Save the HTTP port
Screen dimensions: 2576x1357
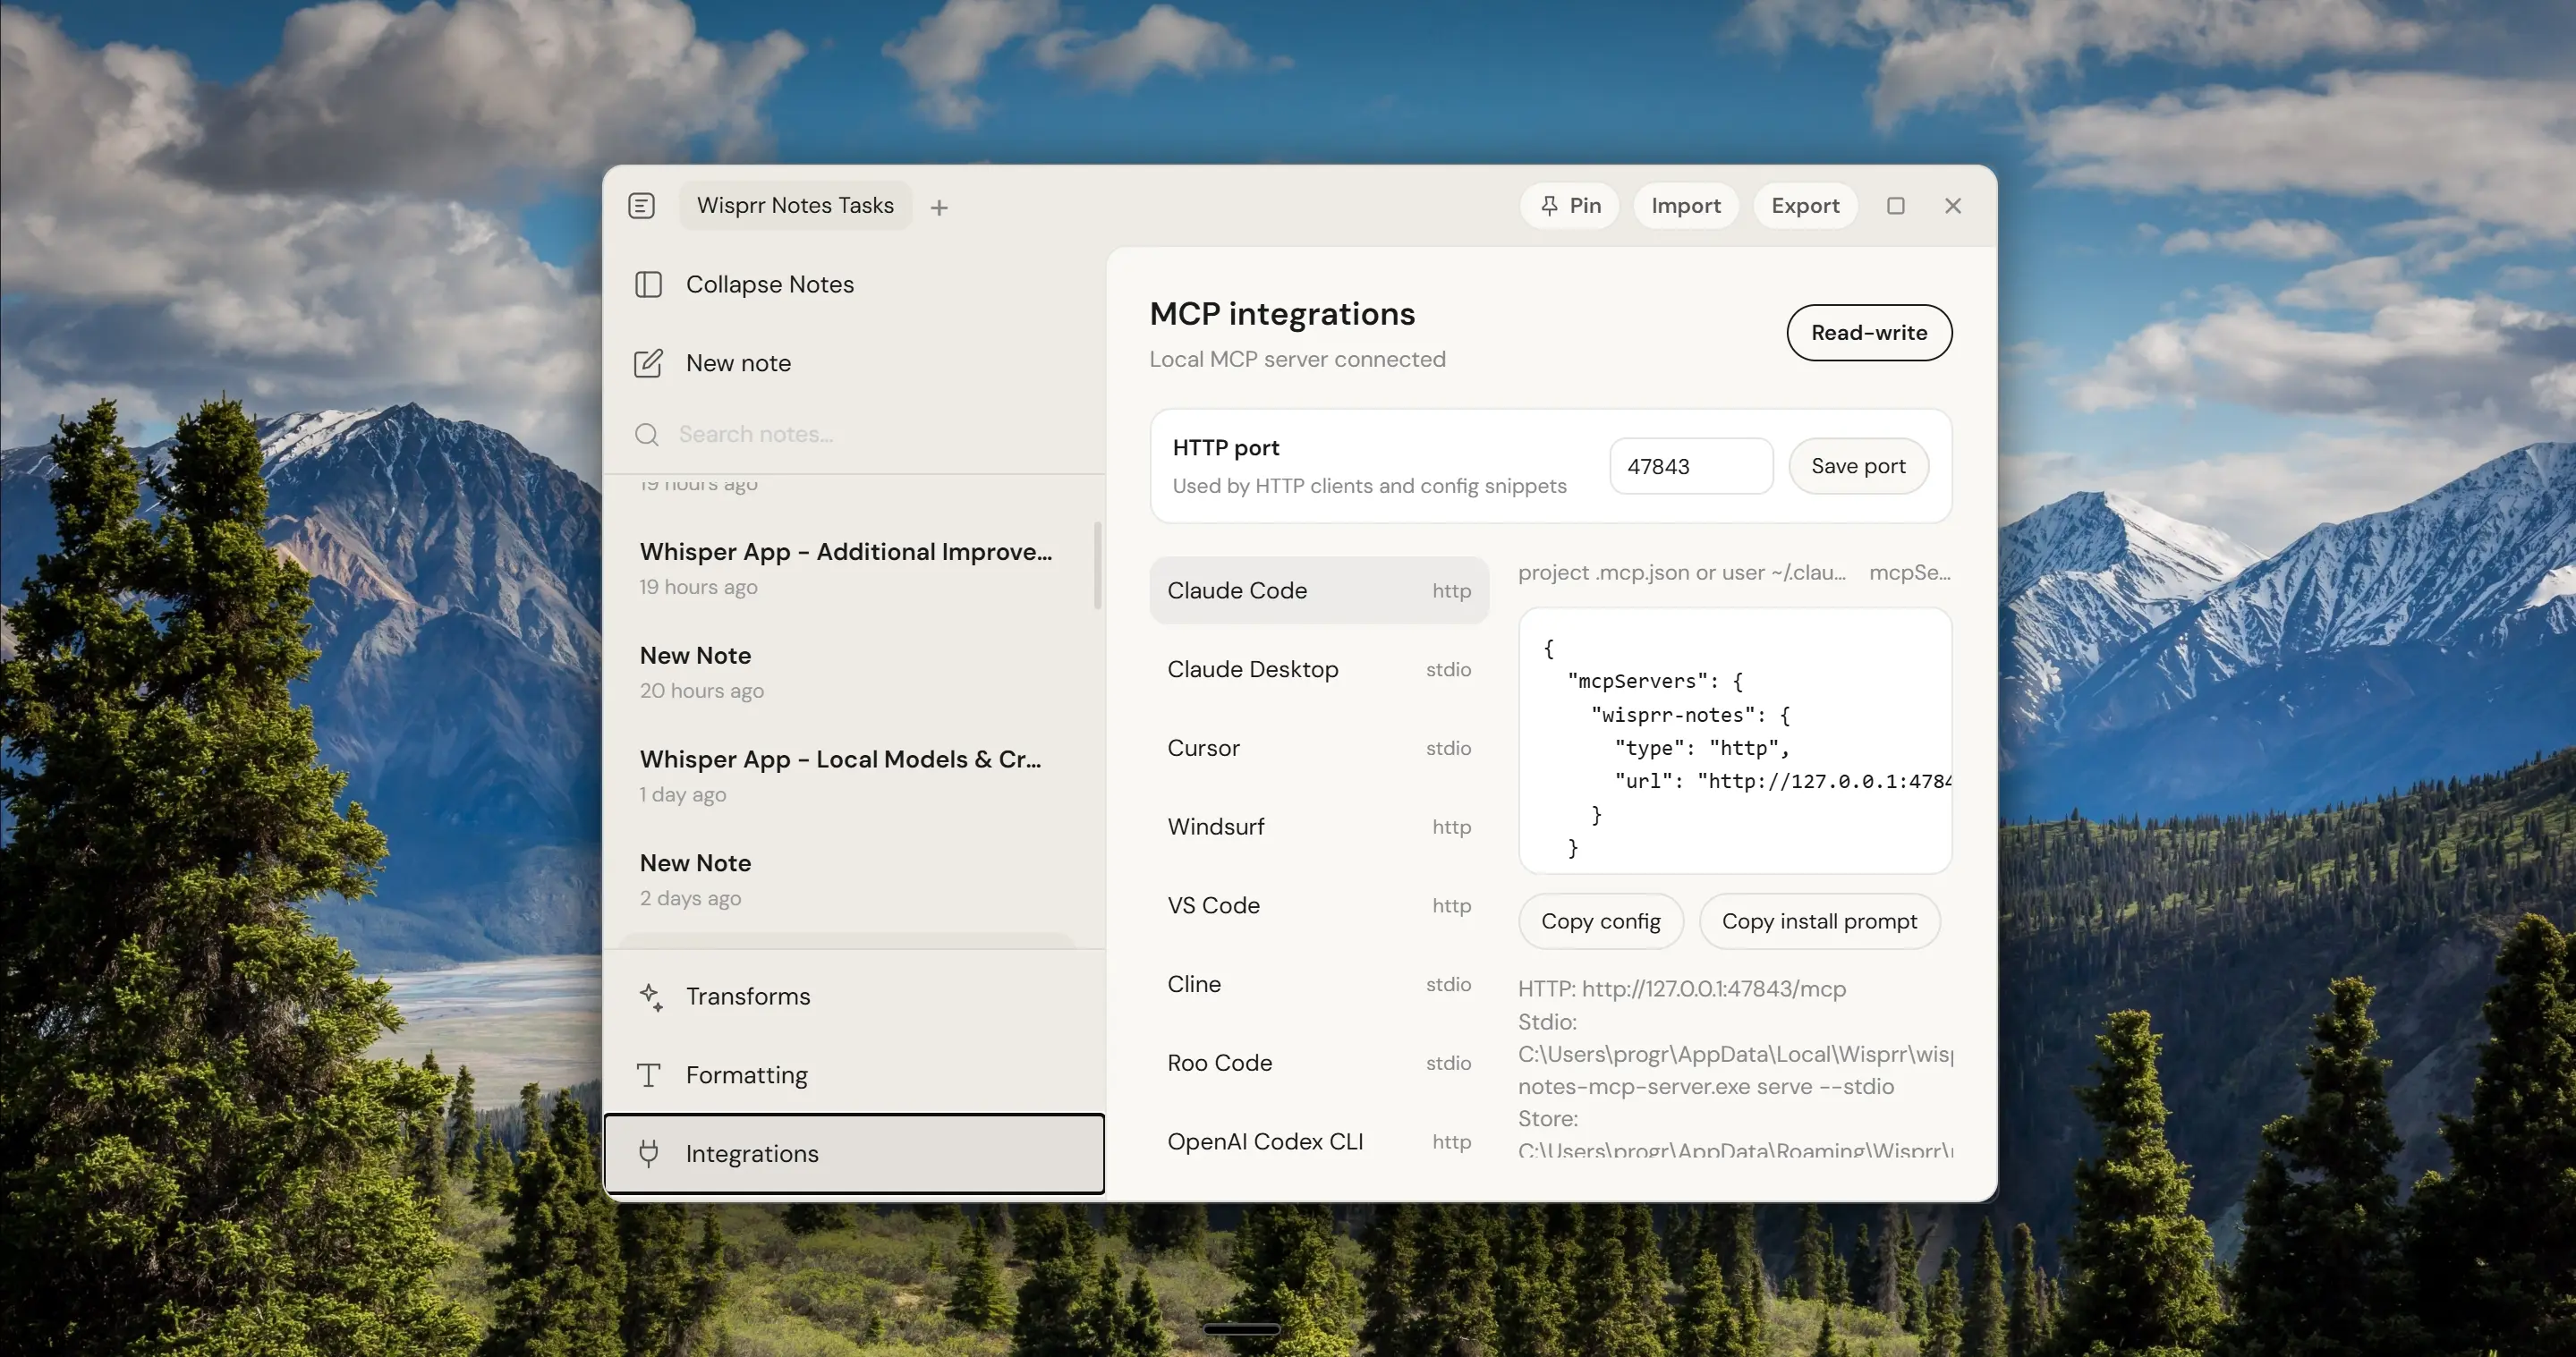click(x=1858, y=466)
